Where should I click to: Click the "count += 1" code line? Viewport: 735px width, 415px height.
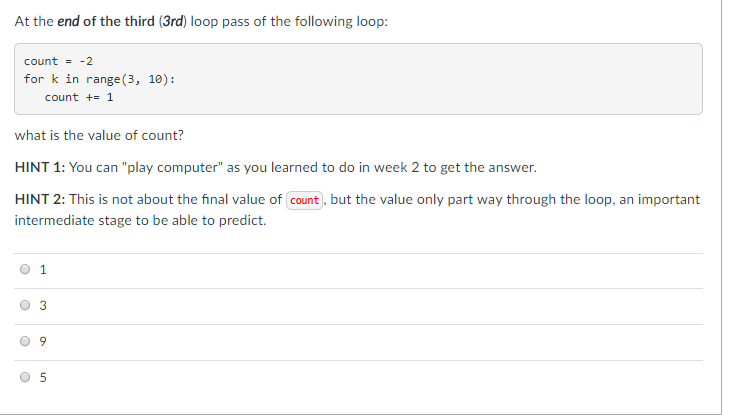click(x=79, y=98)
